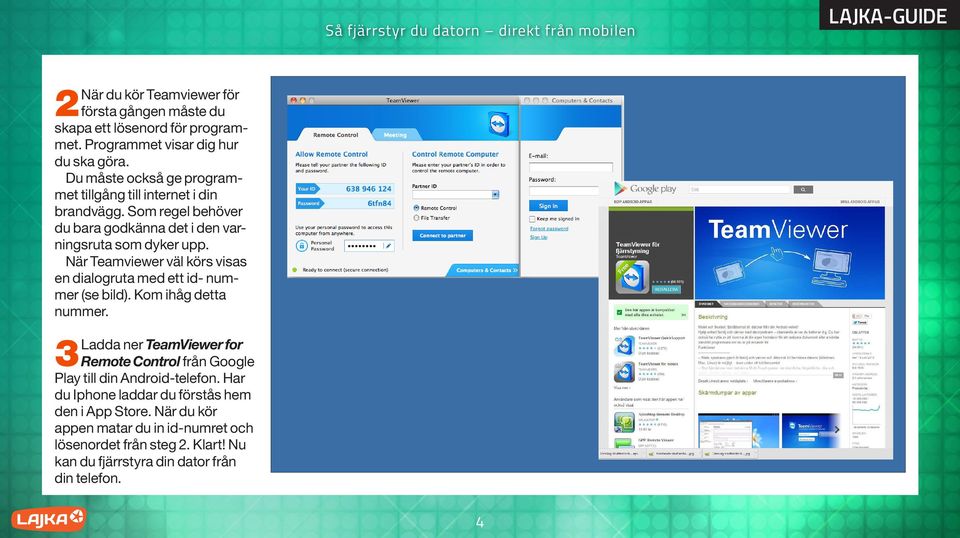Switch to the Remote Control tab
The height and width of the screenshot is (538, 960).
[336, 135]
